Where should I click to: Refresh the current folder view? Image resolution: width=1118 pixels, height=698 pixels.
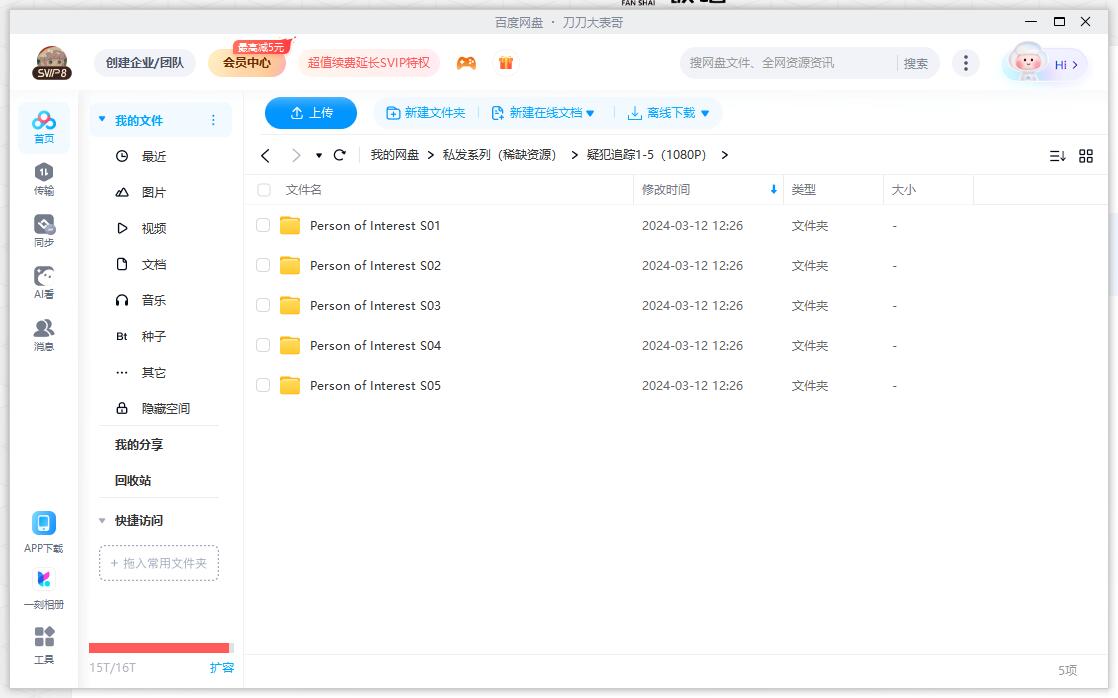(x=340, y=156)
